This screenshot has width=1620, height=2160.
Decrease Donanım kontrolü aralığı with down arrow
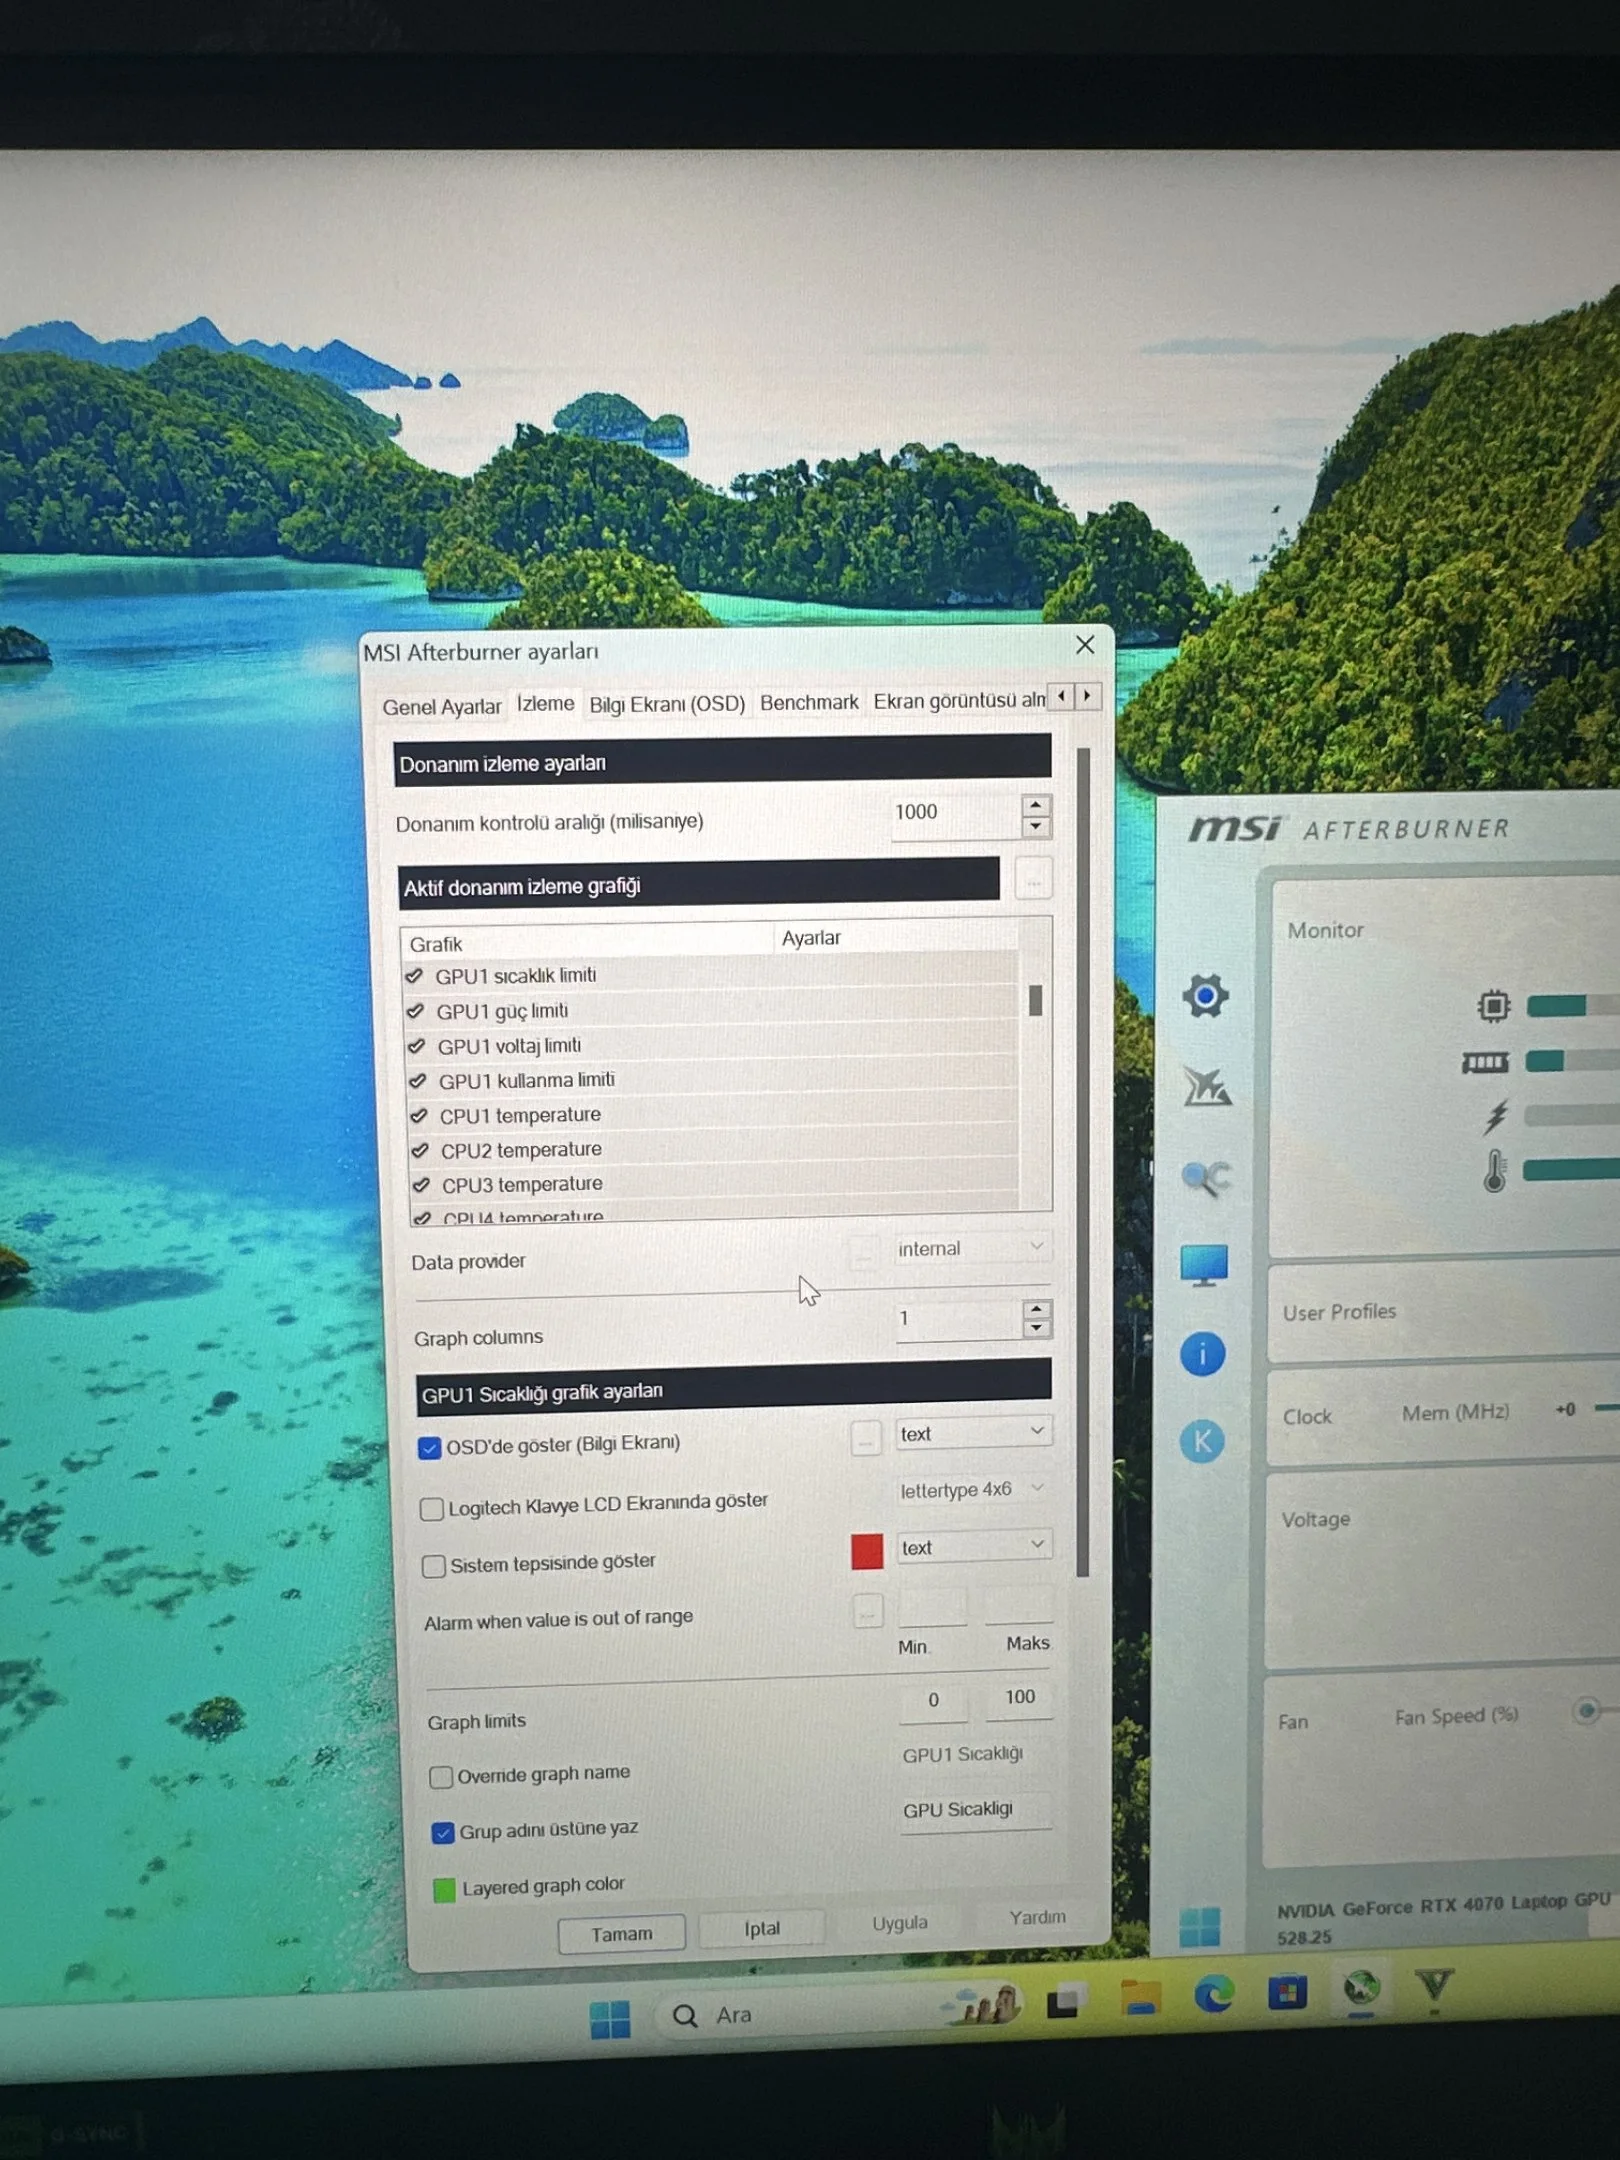(1036, 827)
